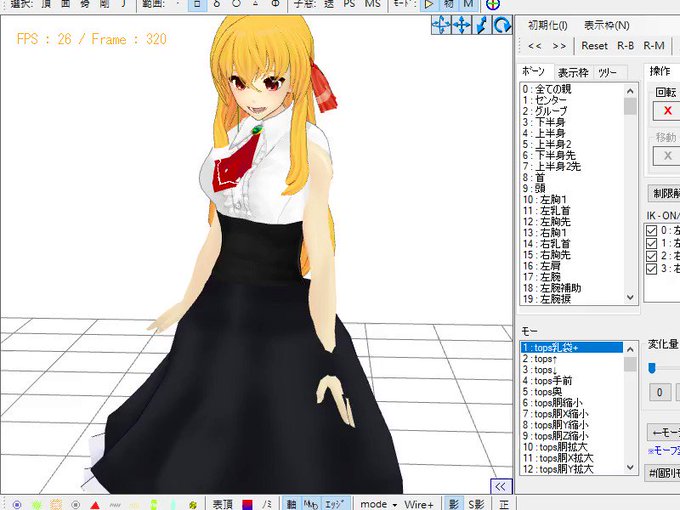Open the mode dropdown
This screenshot has width=680, height=510.
click(x=378, y=504)
